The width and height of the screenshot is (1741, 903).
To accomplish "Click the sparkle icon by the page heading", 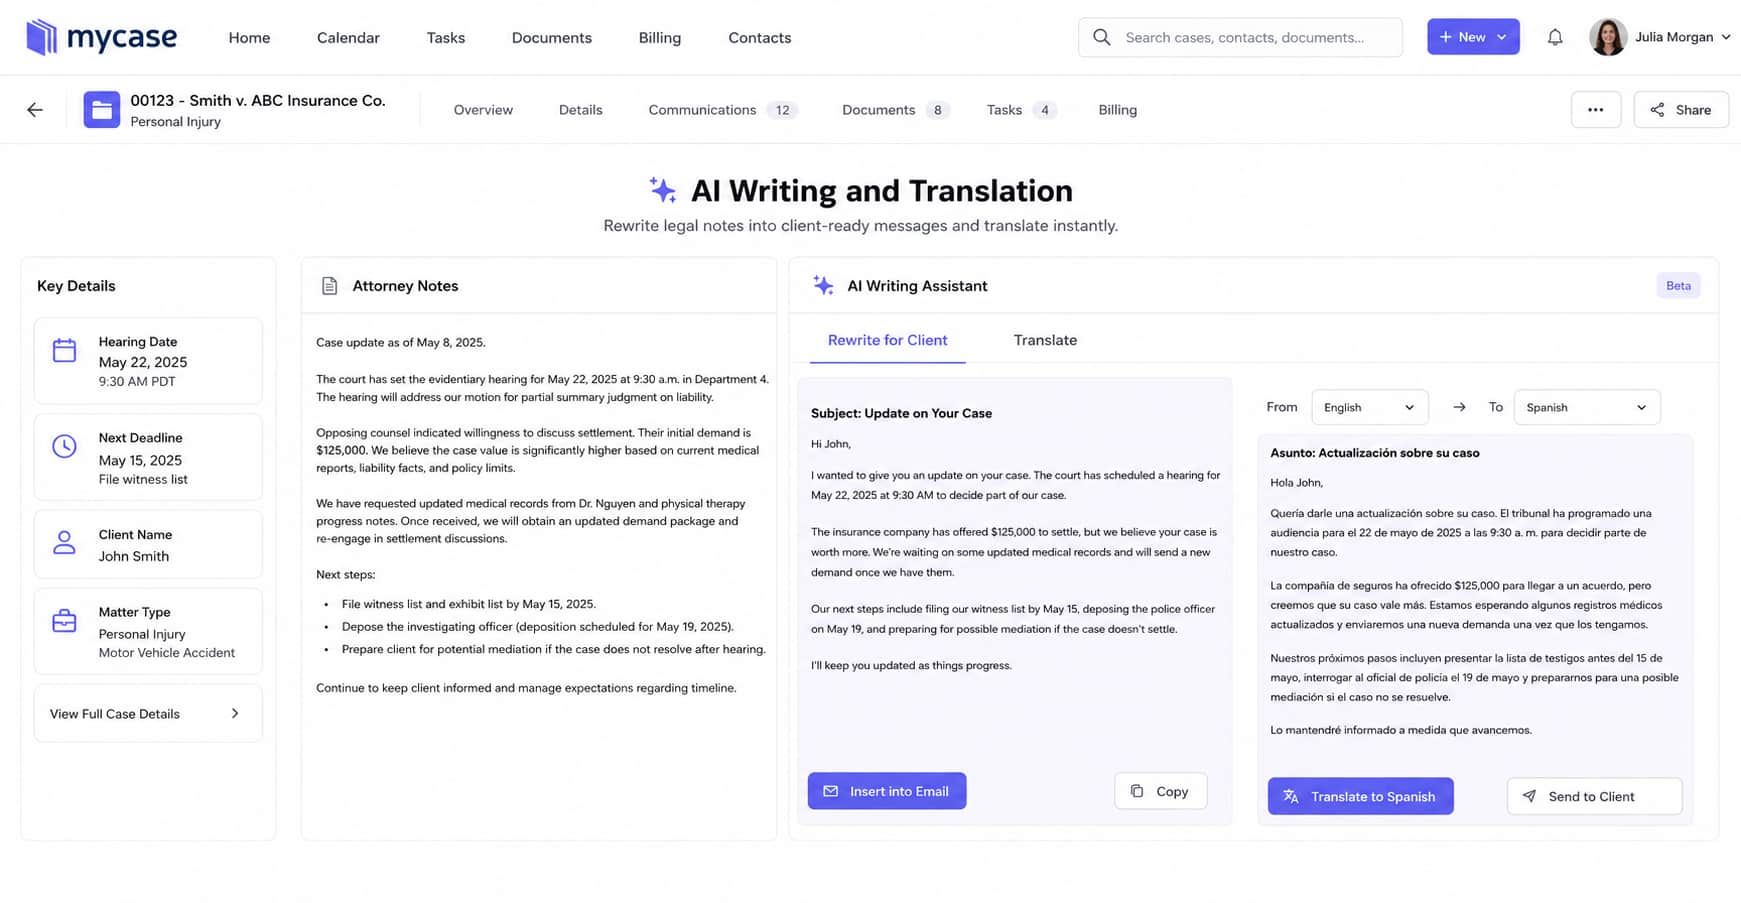I will click(x=662, y=190).
